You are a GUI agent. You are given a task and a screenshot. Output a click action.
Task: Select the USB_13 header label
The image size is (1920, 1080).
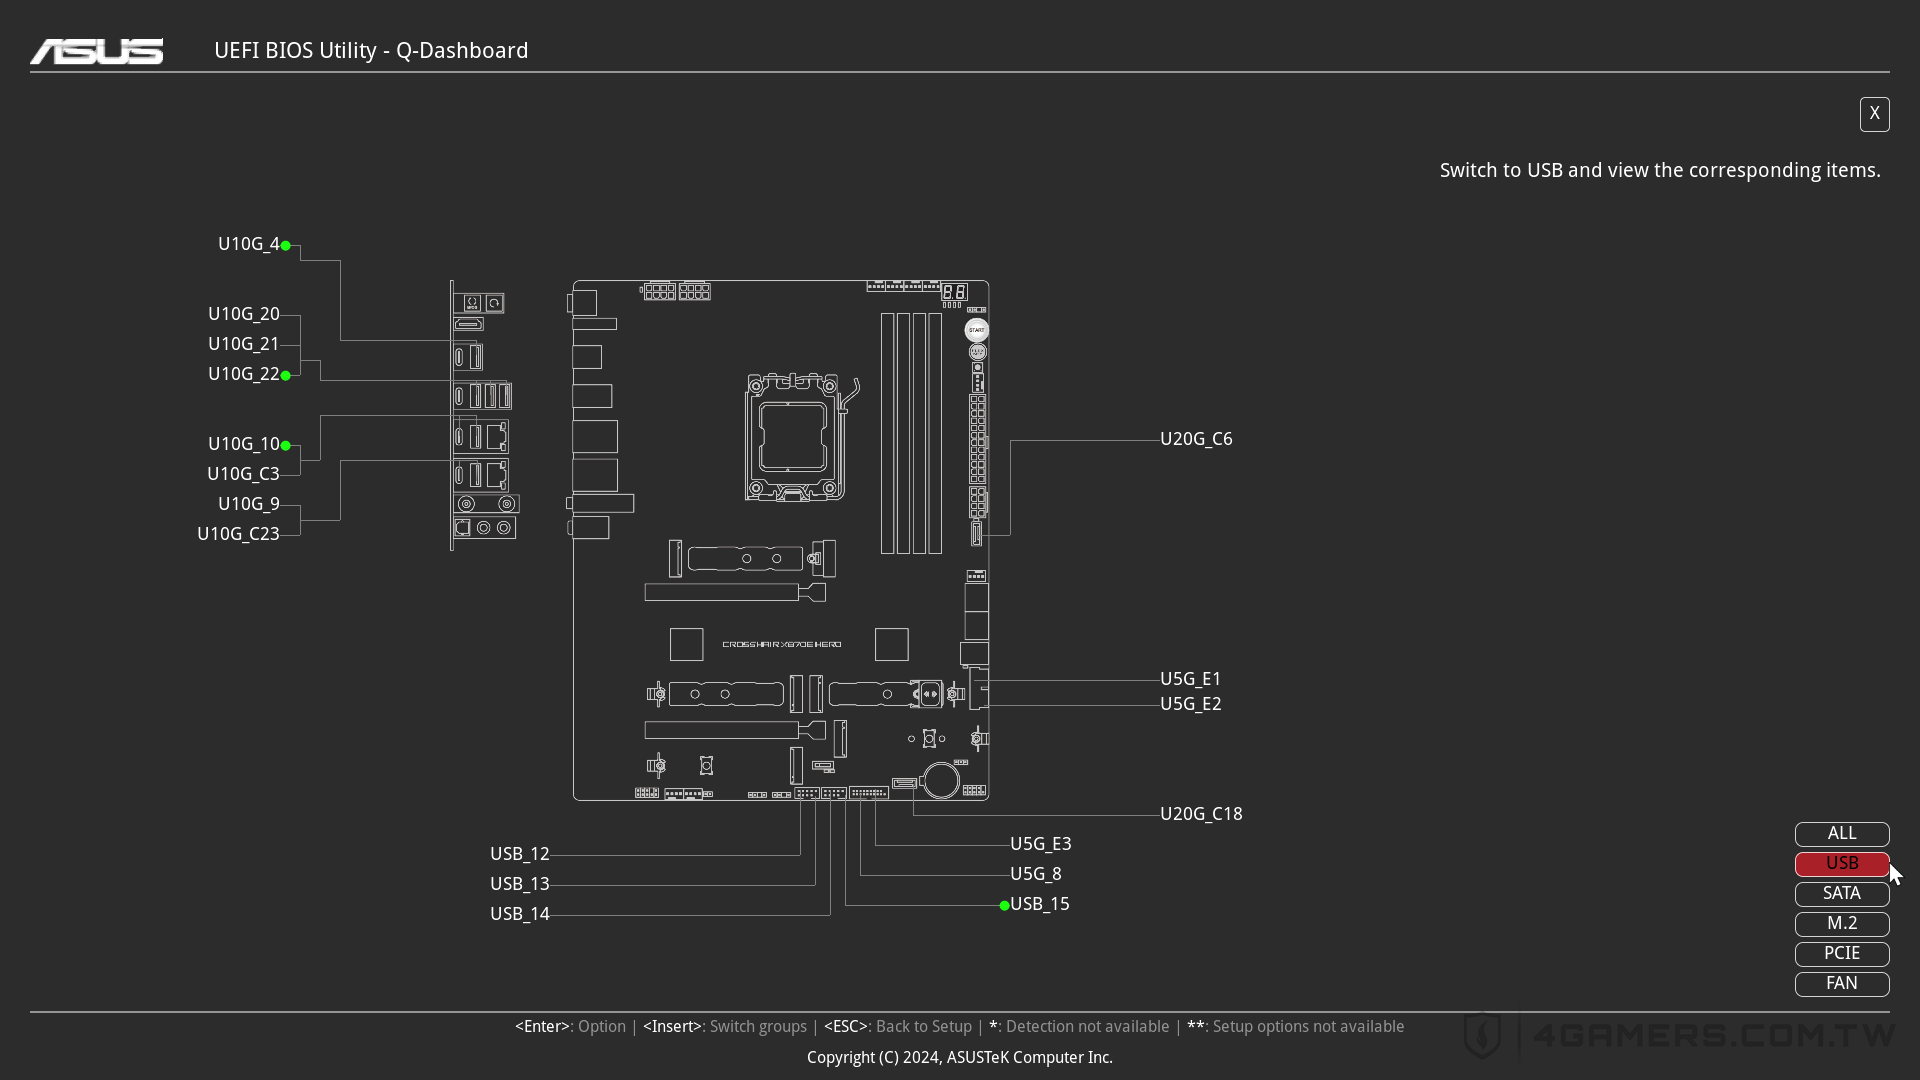(519, 884)
